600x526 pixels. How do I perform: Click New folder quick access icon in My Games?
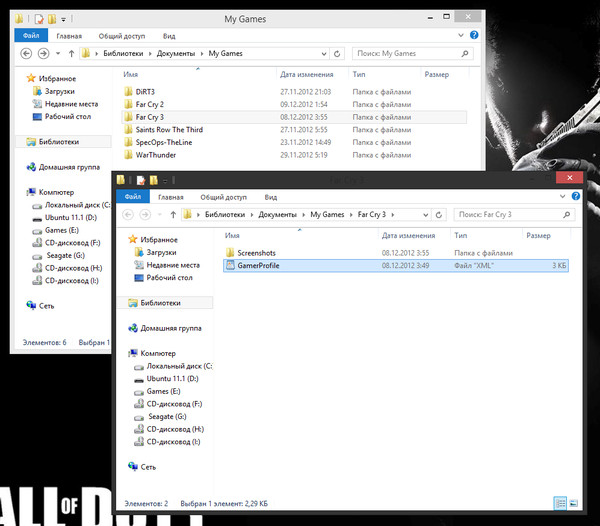pos(52,19)
